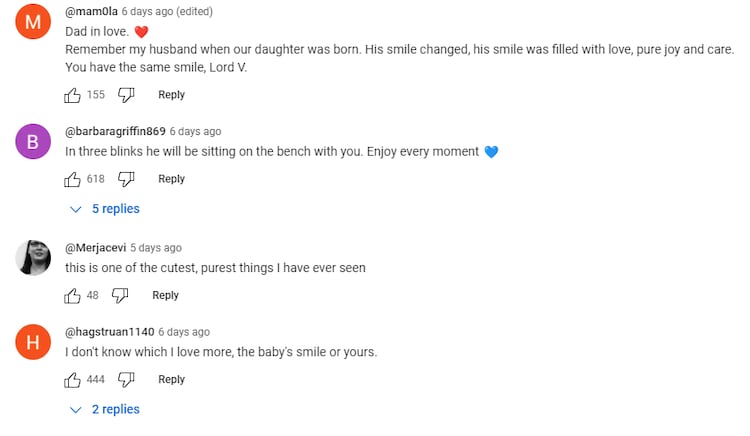
Task: Like the comment by @mam0la
Action: click(x=73, y=95)
